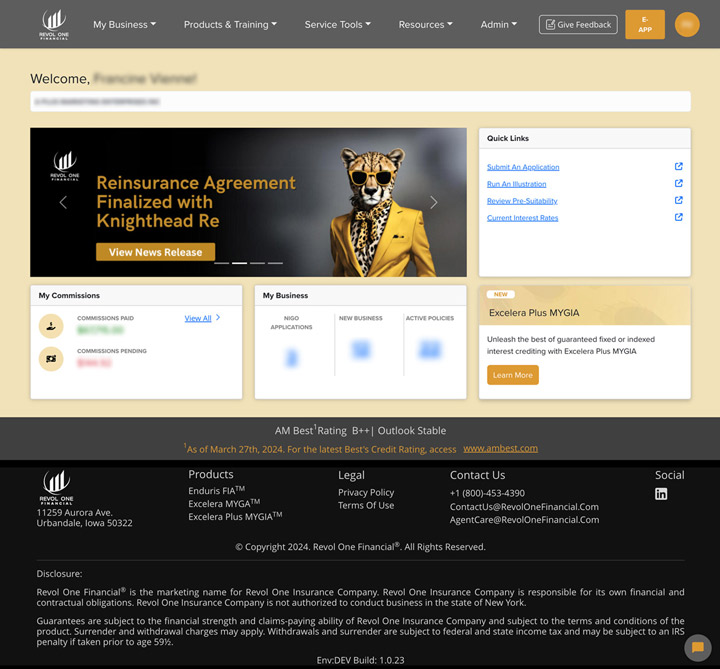
Task: Open external link icon beside Current Interest Rates
Action: click(679, 217)
